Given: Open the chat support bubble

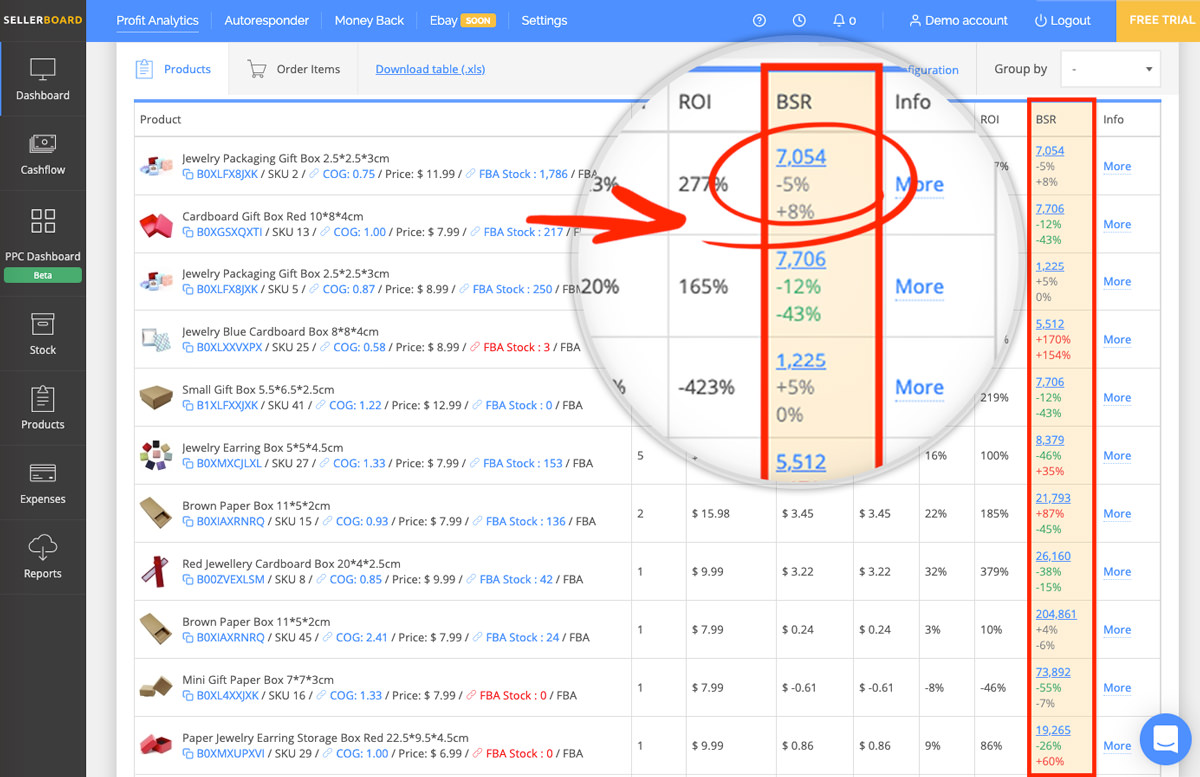Looking at the screenshot, I should (1166, 739).
